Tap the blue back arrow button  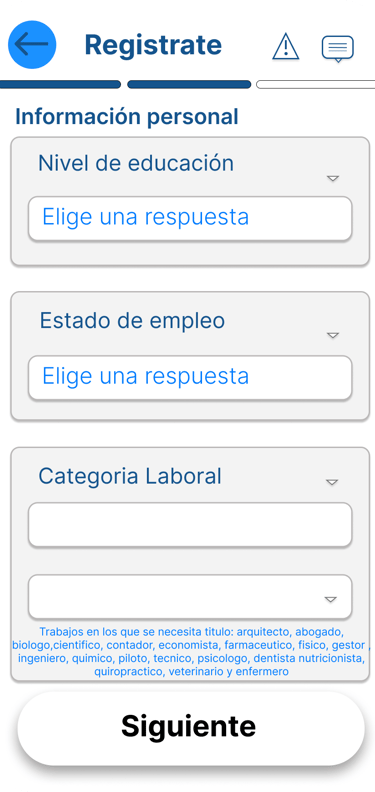click(x=32, y=44)
